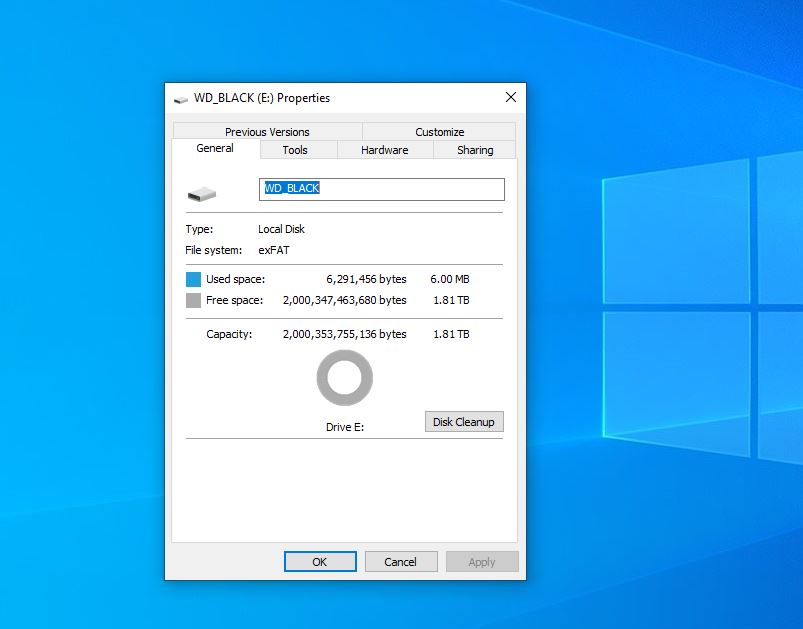Go to the Tools tab

click(295, 150)
